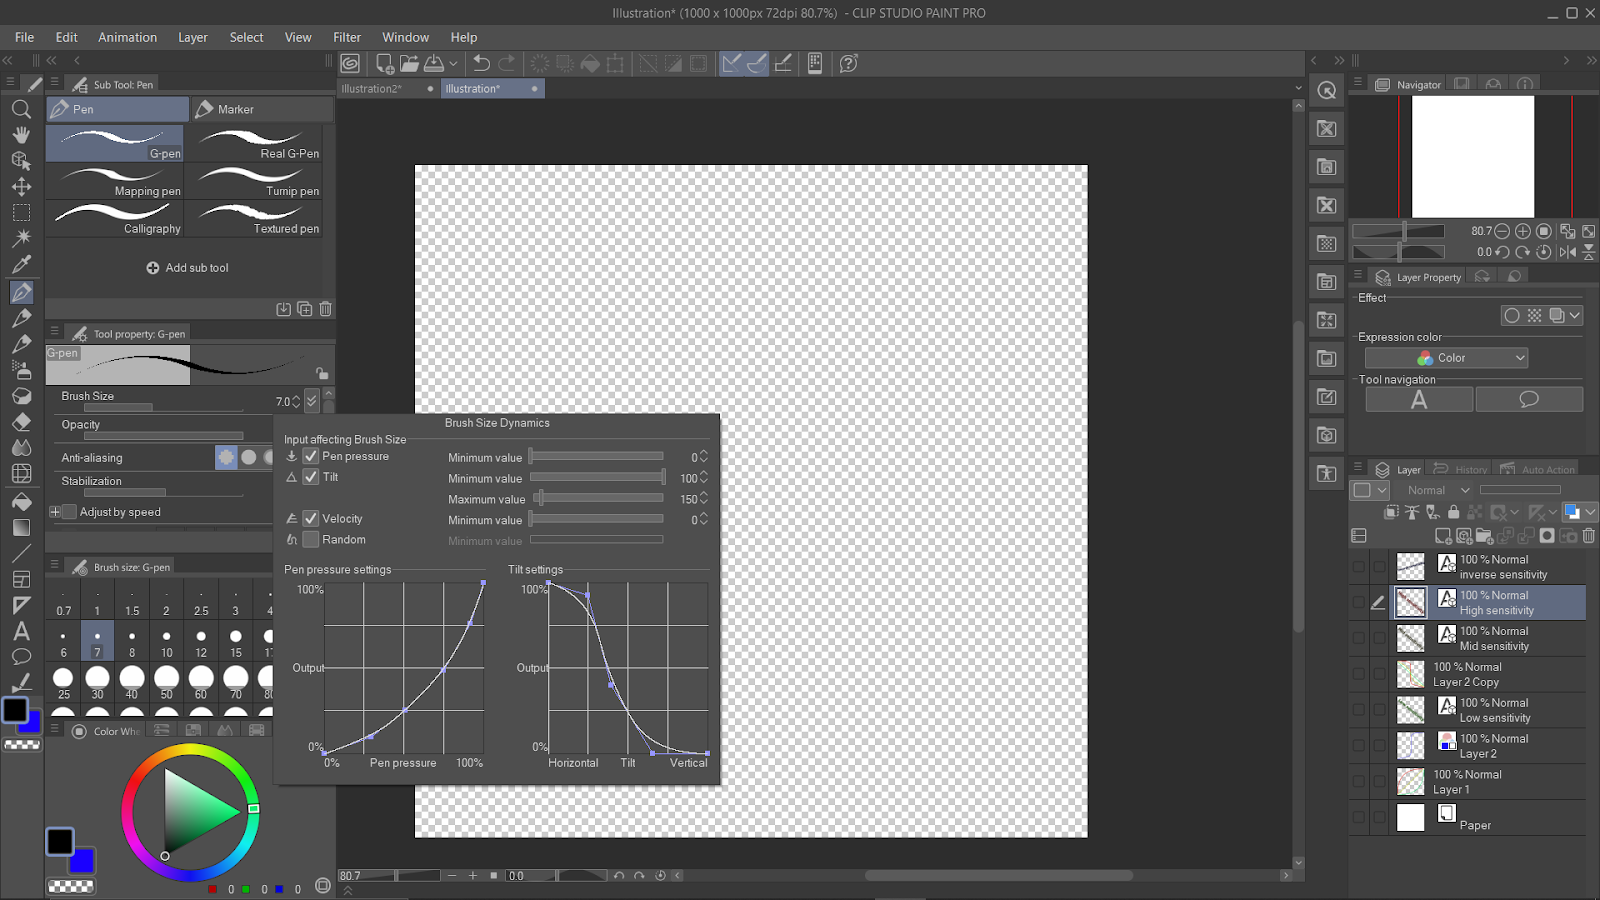The height and width of the screenshot is (900, 1600).
Task: Select the Text tool
Action: [21, 631]
